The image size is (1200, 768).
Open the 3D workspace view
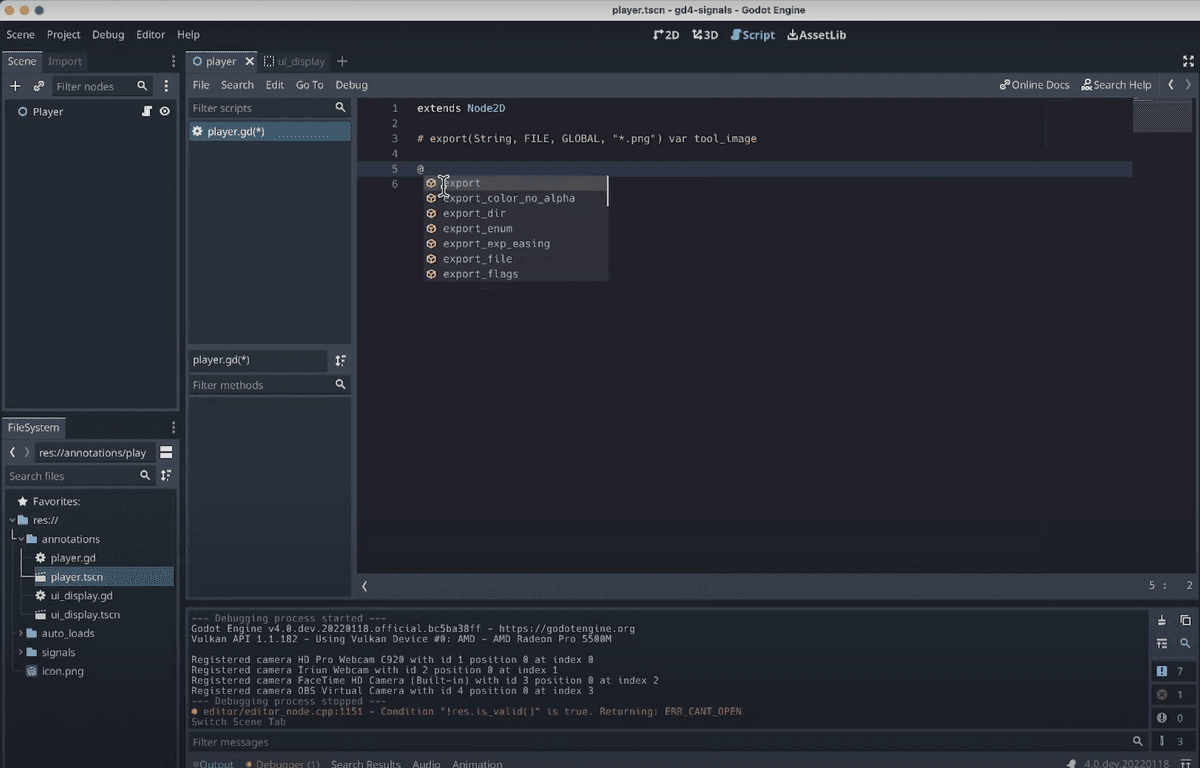(705, 34)
